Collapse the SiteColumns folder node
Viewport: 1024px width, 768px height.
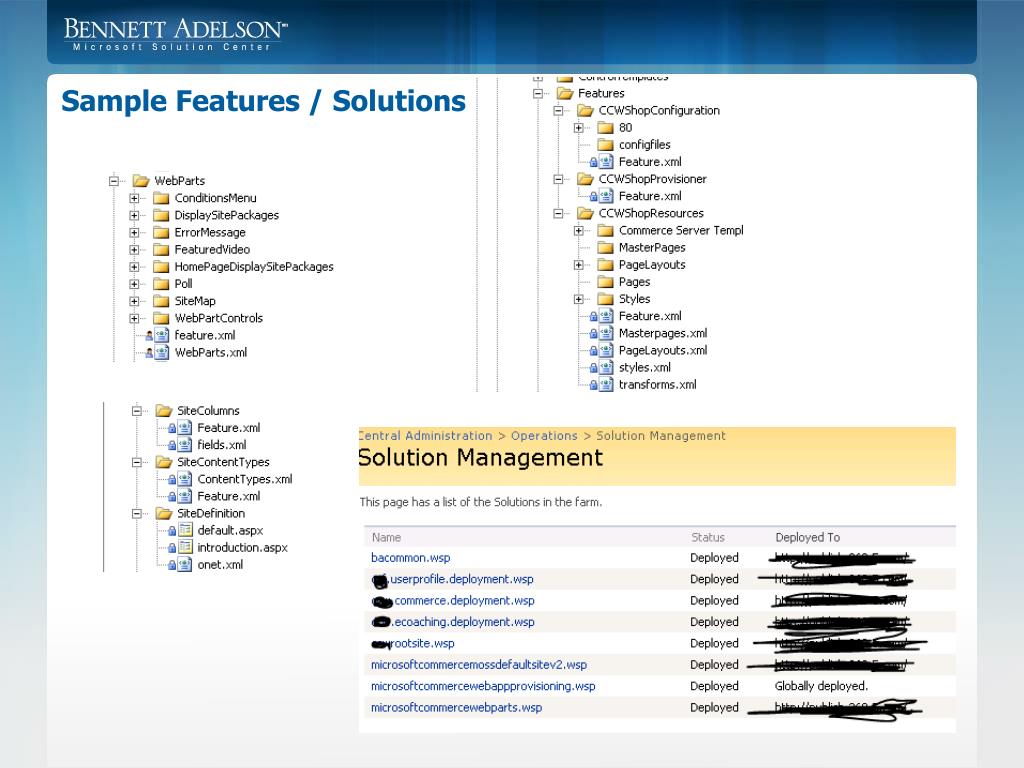point(136,411)
